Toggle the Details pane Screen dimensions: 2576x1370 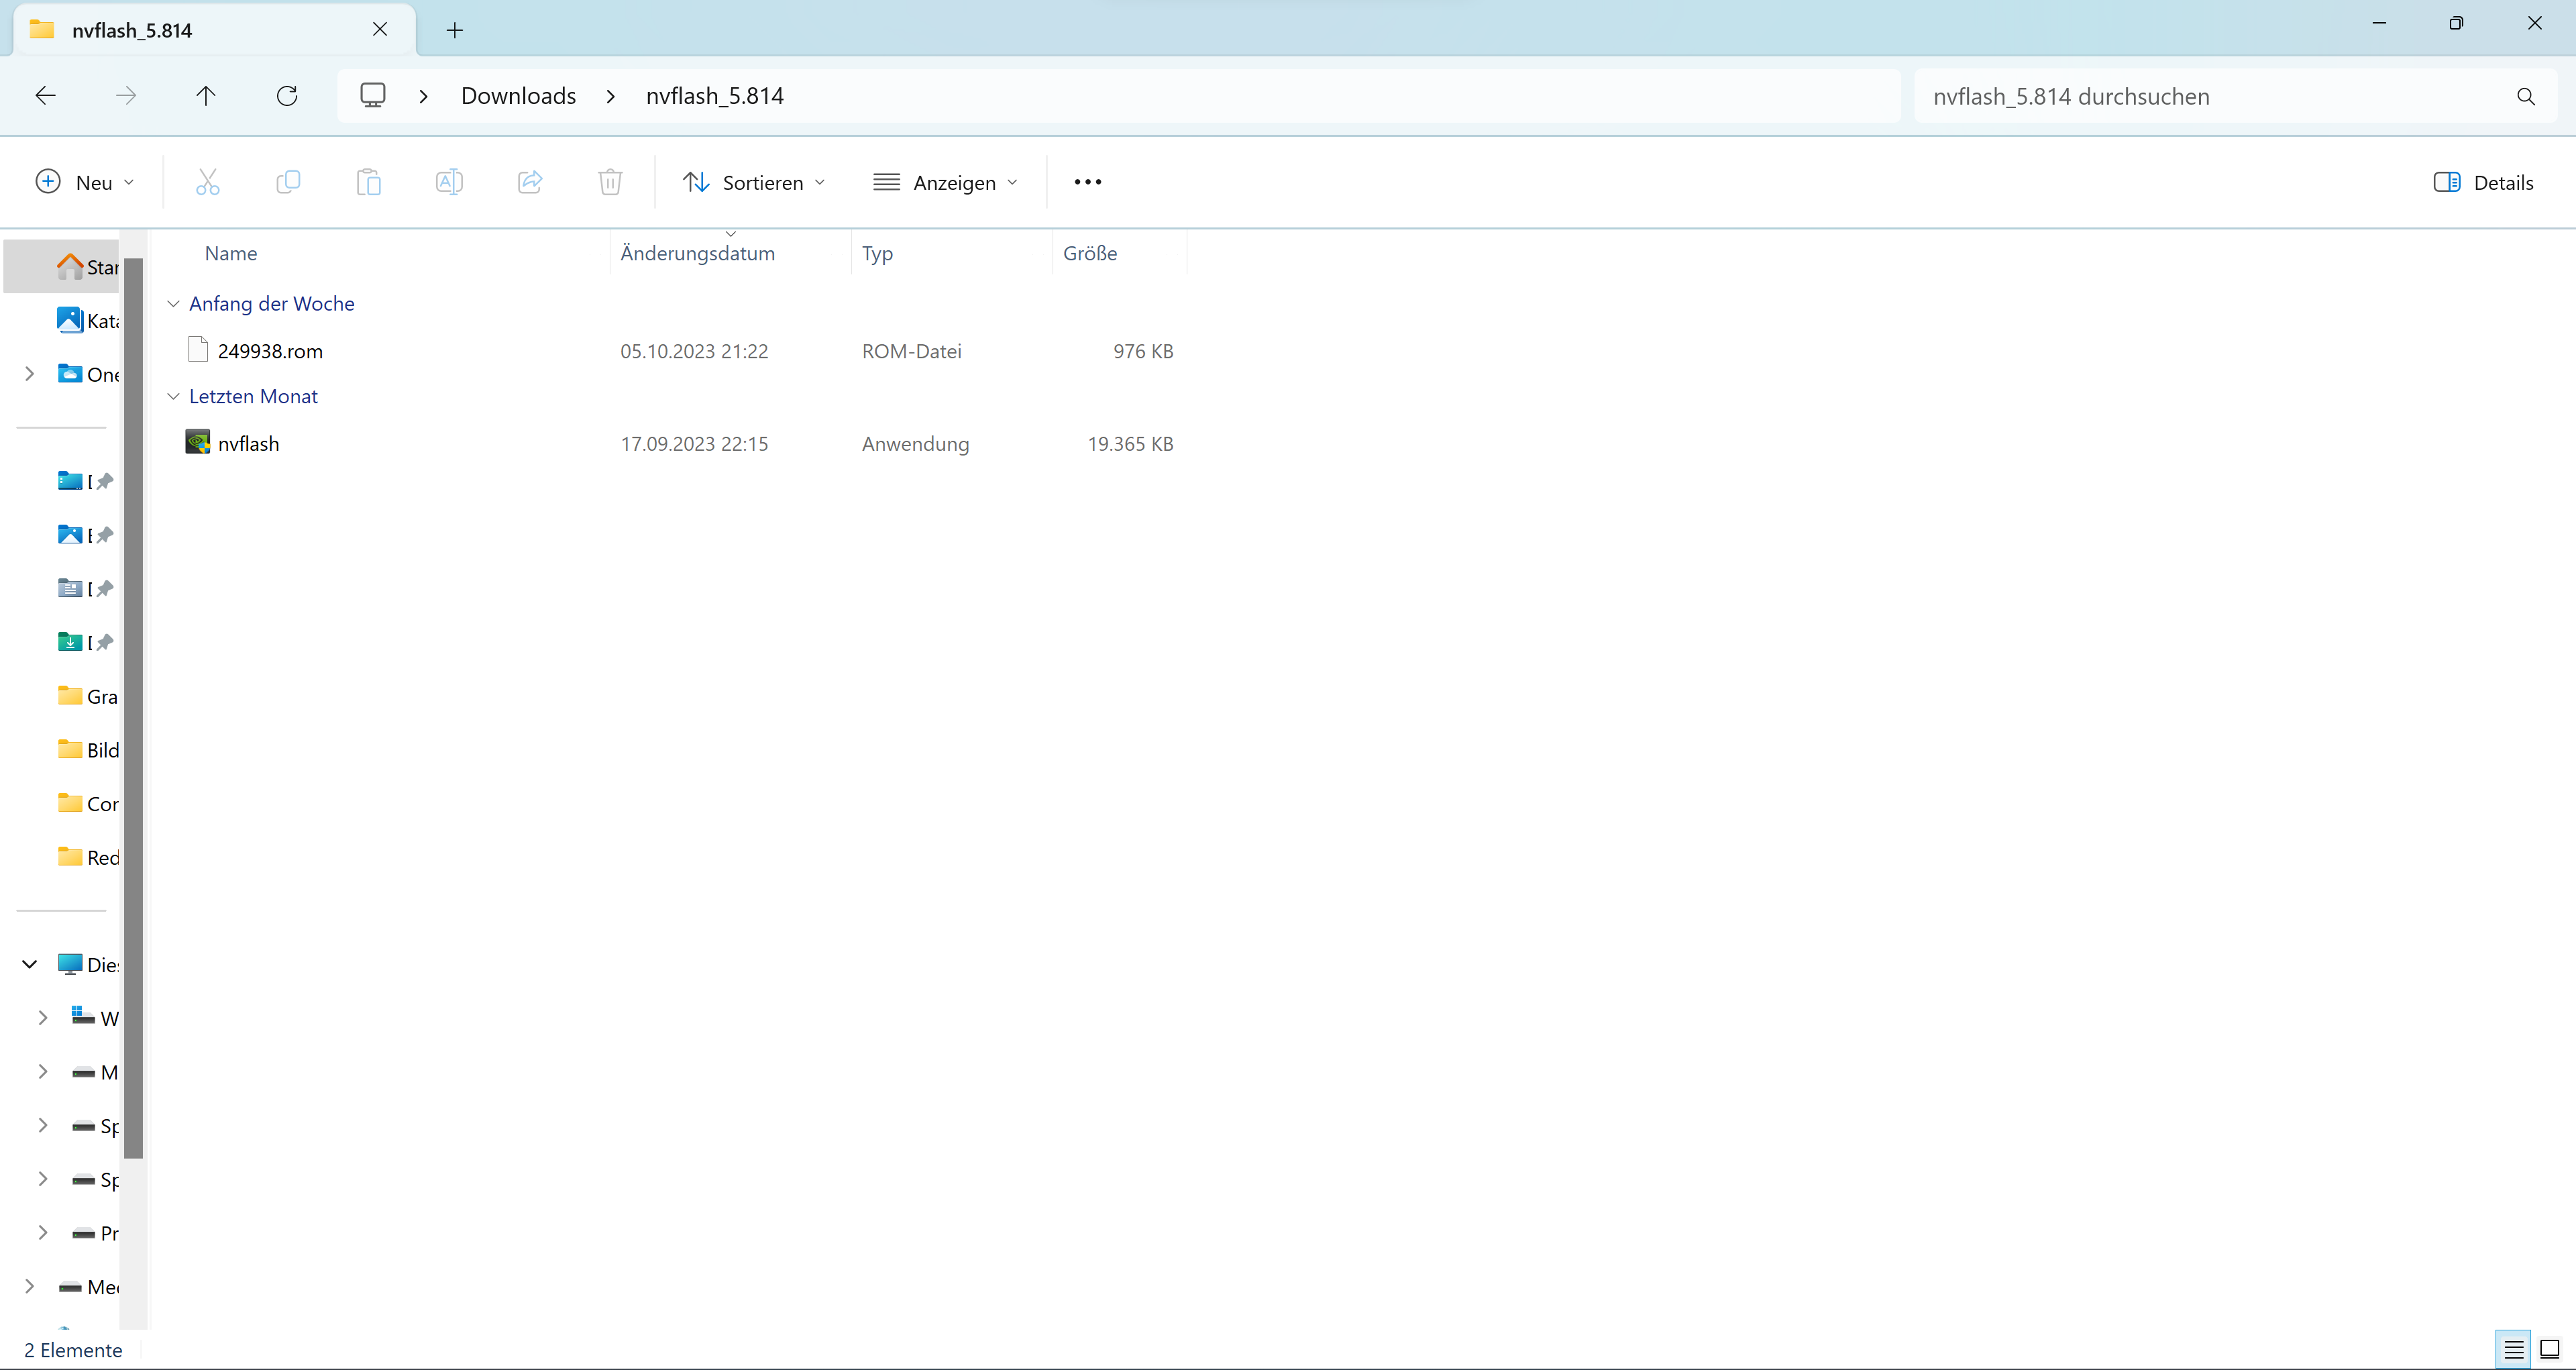[2483, 182]
